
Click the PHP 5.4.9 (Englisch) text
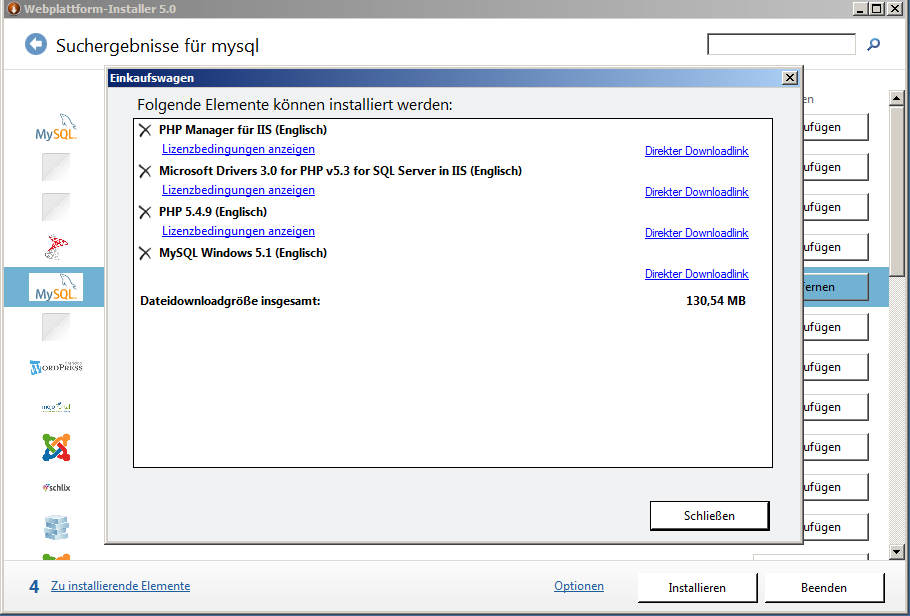(213, 212)
